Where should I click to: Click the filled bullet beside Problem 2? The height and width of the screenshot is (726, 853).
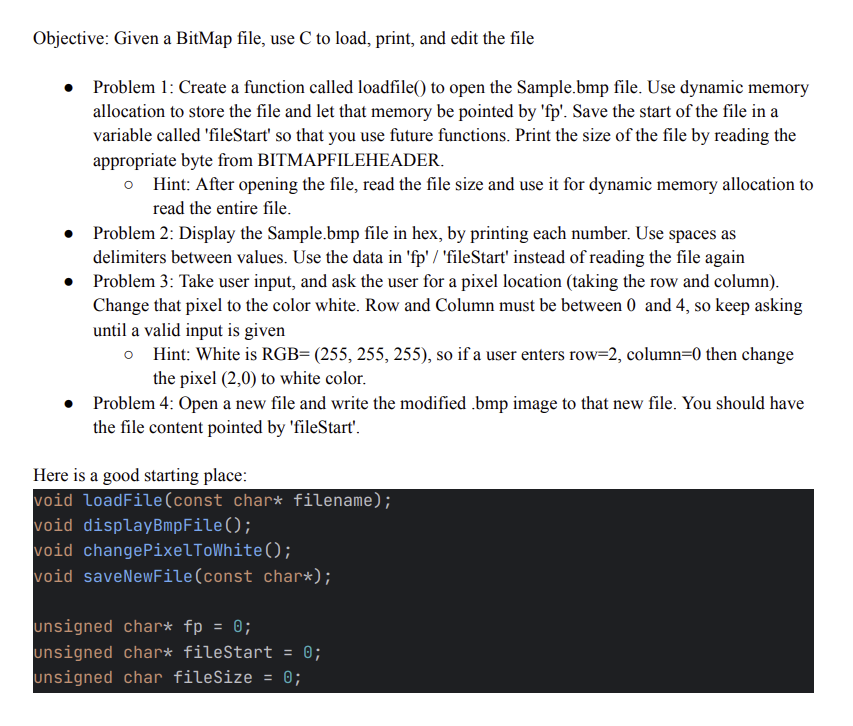[67, 234]
